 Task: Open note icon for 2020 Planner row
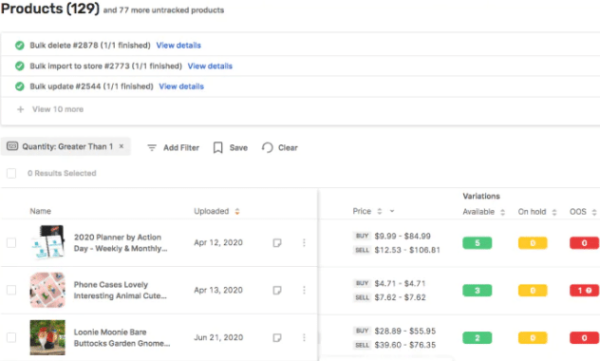tap(277, 243)
